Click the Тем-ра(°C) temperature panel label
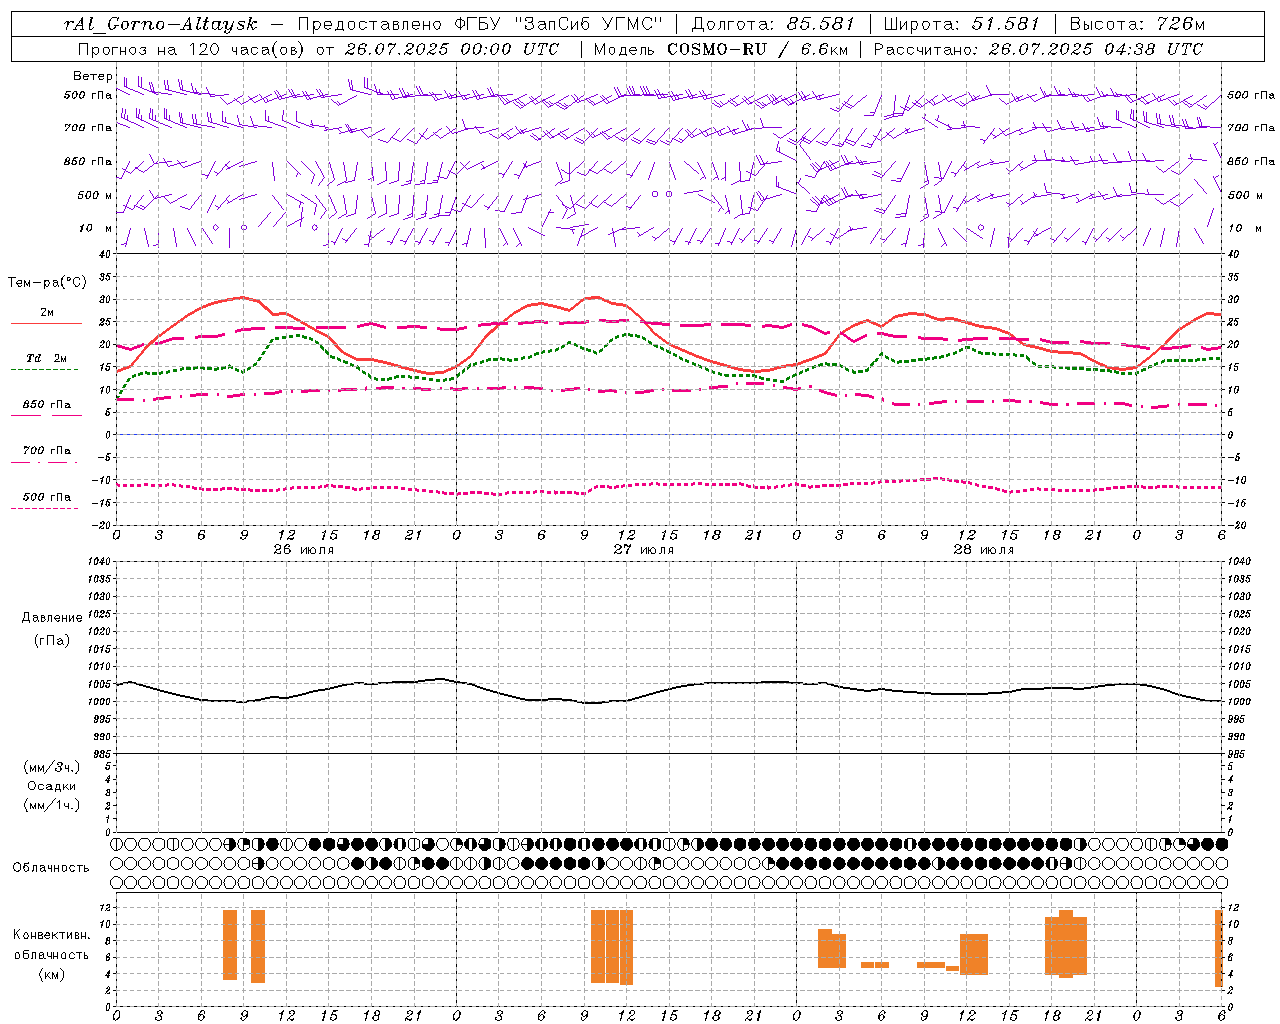The height and width of the screenshot is (1024, 1280). 47,283
